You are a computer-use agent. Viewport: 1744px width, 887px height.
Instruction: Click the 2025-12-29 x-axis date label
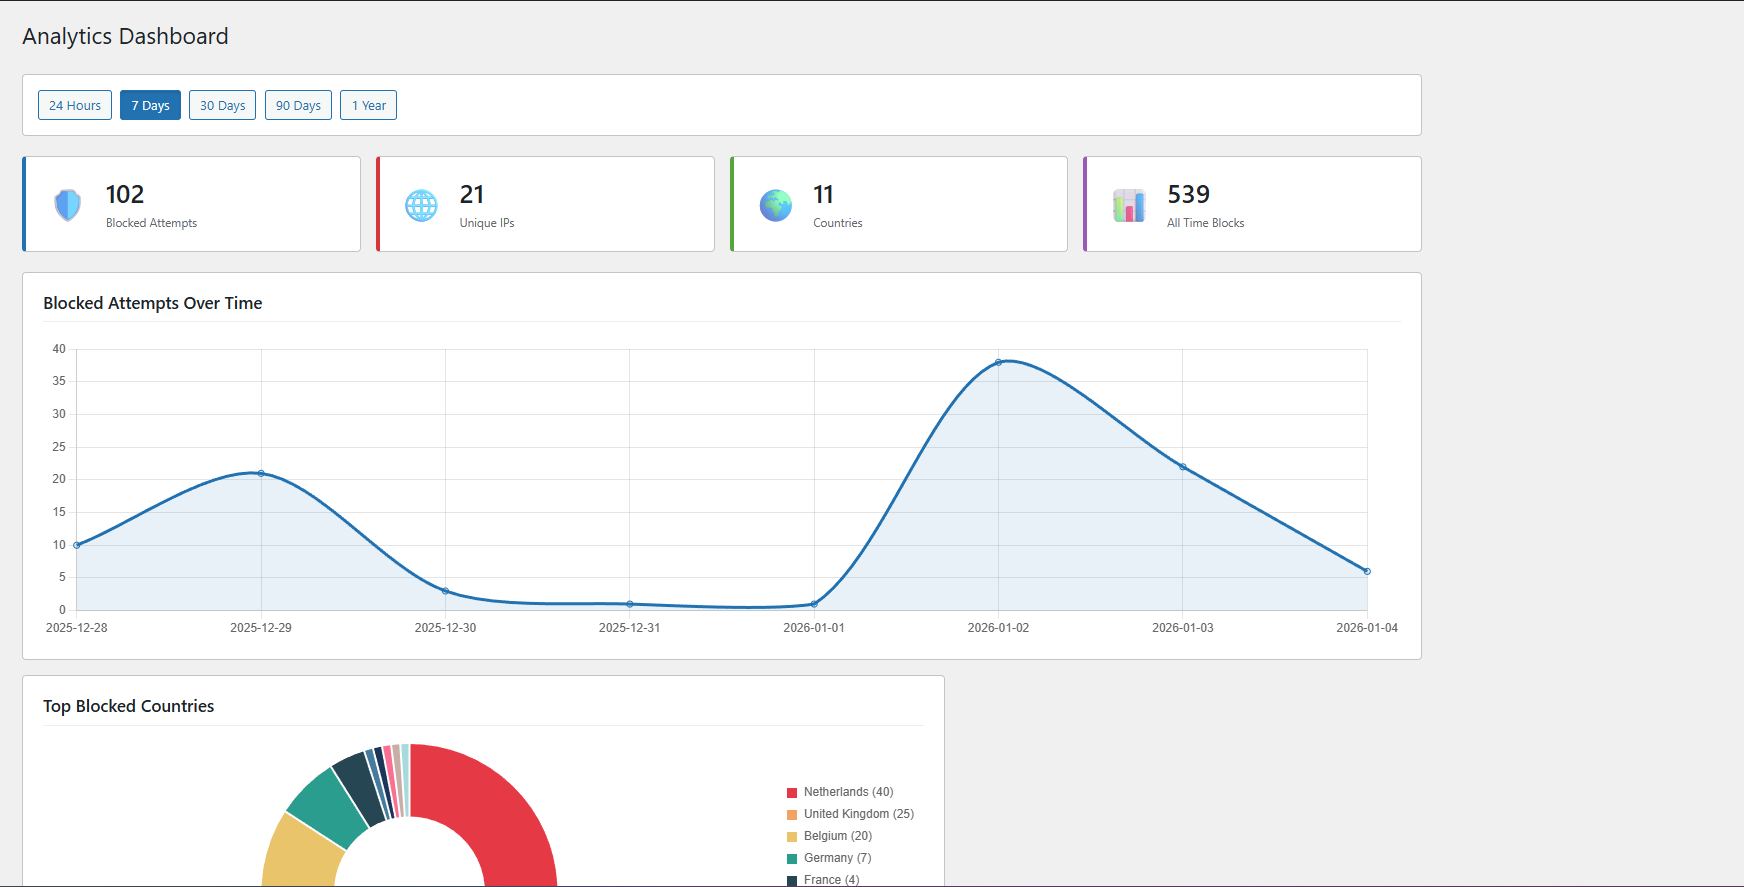coord(261,628)
